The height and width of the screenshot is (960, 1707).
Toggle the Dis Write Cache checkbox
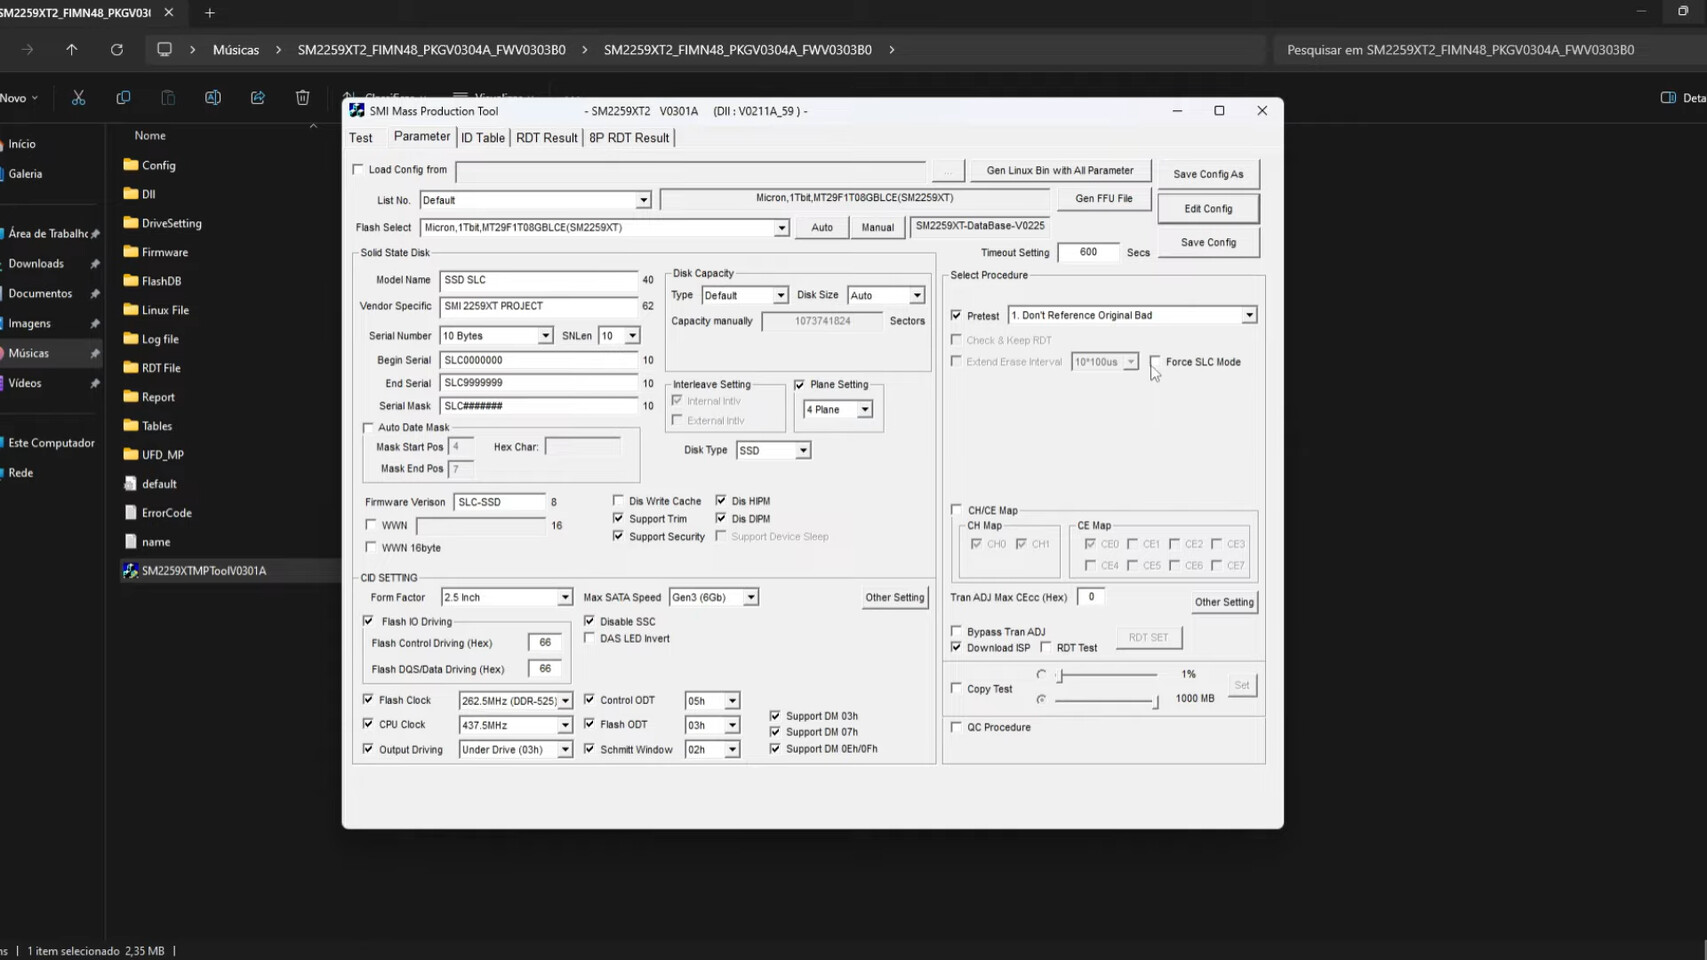coord(618,501)
